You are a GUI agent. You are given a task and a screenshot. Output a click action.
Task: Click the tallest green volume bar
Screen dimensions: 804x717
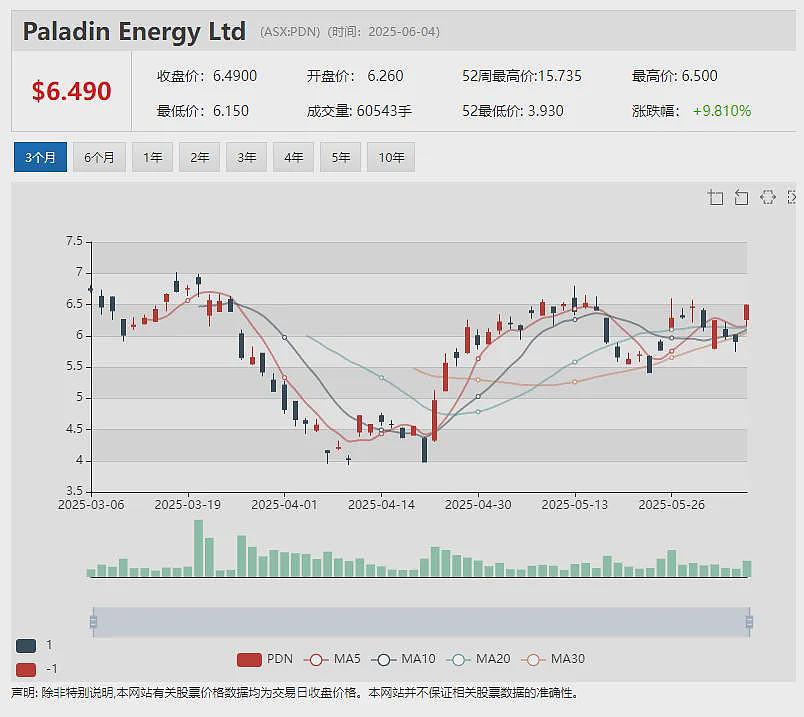point(198,548)
